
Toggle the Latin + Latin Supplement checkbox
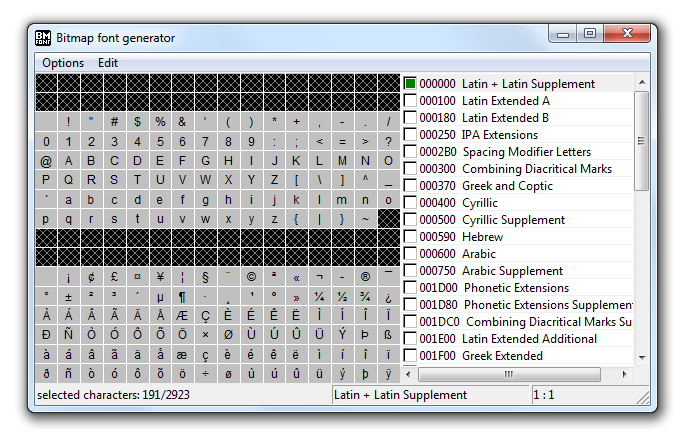410,83
